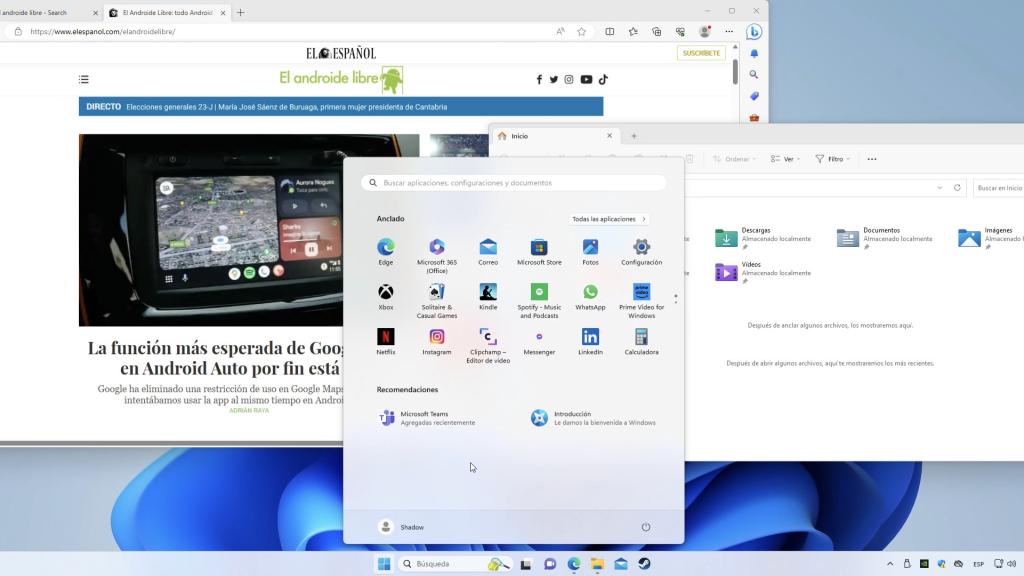This screenshot has height=576, width=1024.
Task: Open the Instagram app
Action: pos(437,342)
